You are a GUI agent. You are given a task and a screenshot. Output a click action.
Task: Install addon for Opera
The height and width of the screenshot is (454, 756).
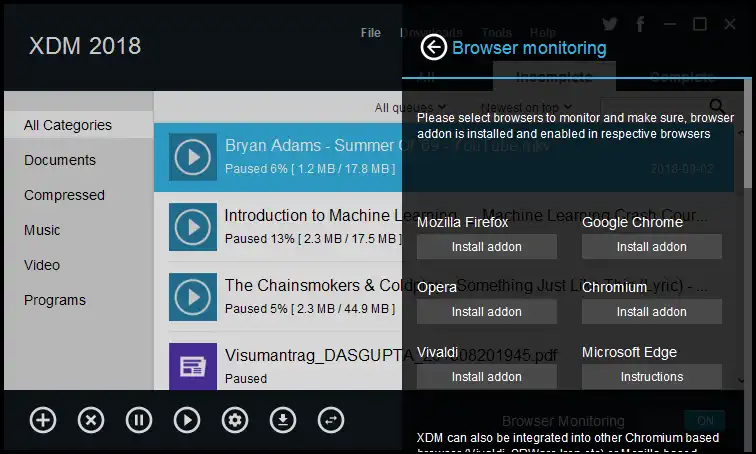click(x=486, y=312)
